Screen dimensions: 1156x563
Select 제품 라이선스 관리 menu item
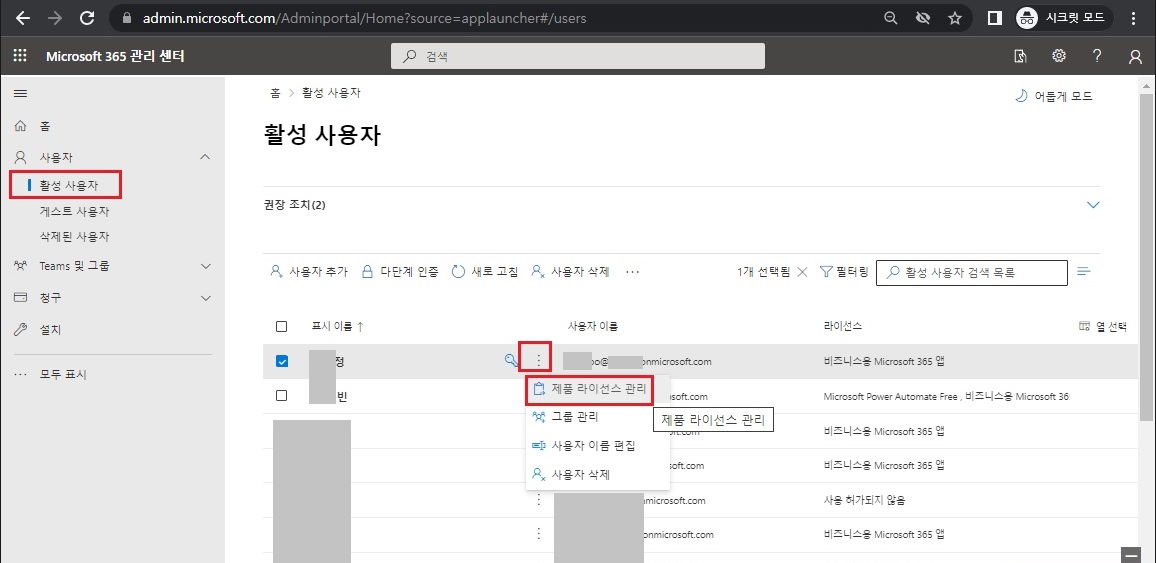[x=591, y=389]
